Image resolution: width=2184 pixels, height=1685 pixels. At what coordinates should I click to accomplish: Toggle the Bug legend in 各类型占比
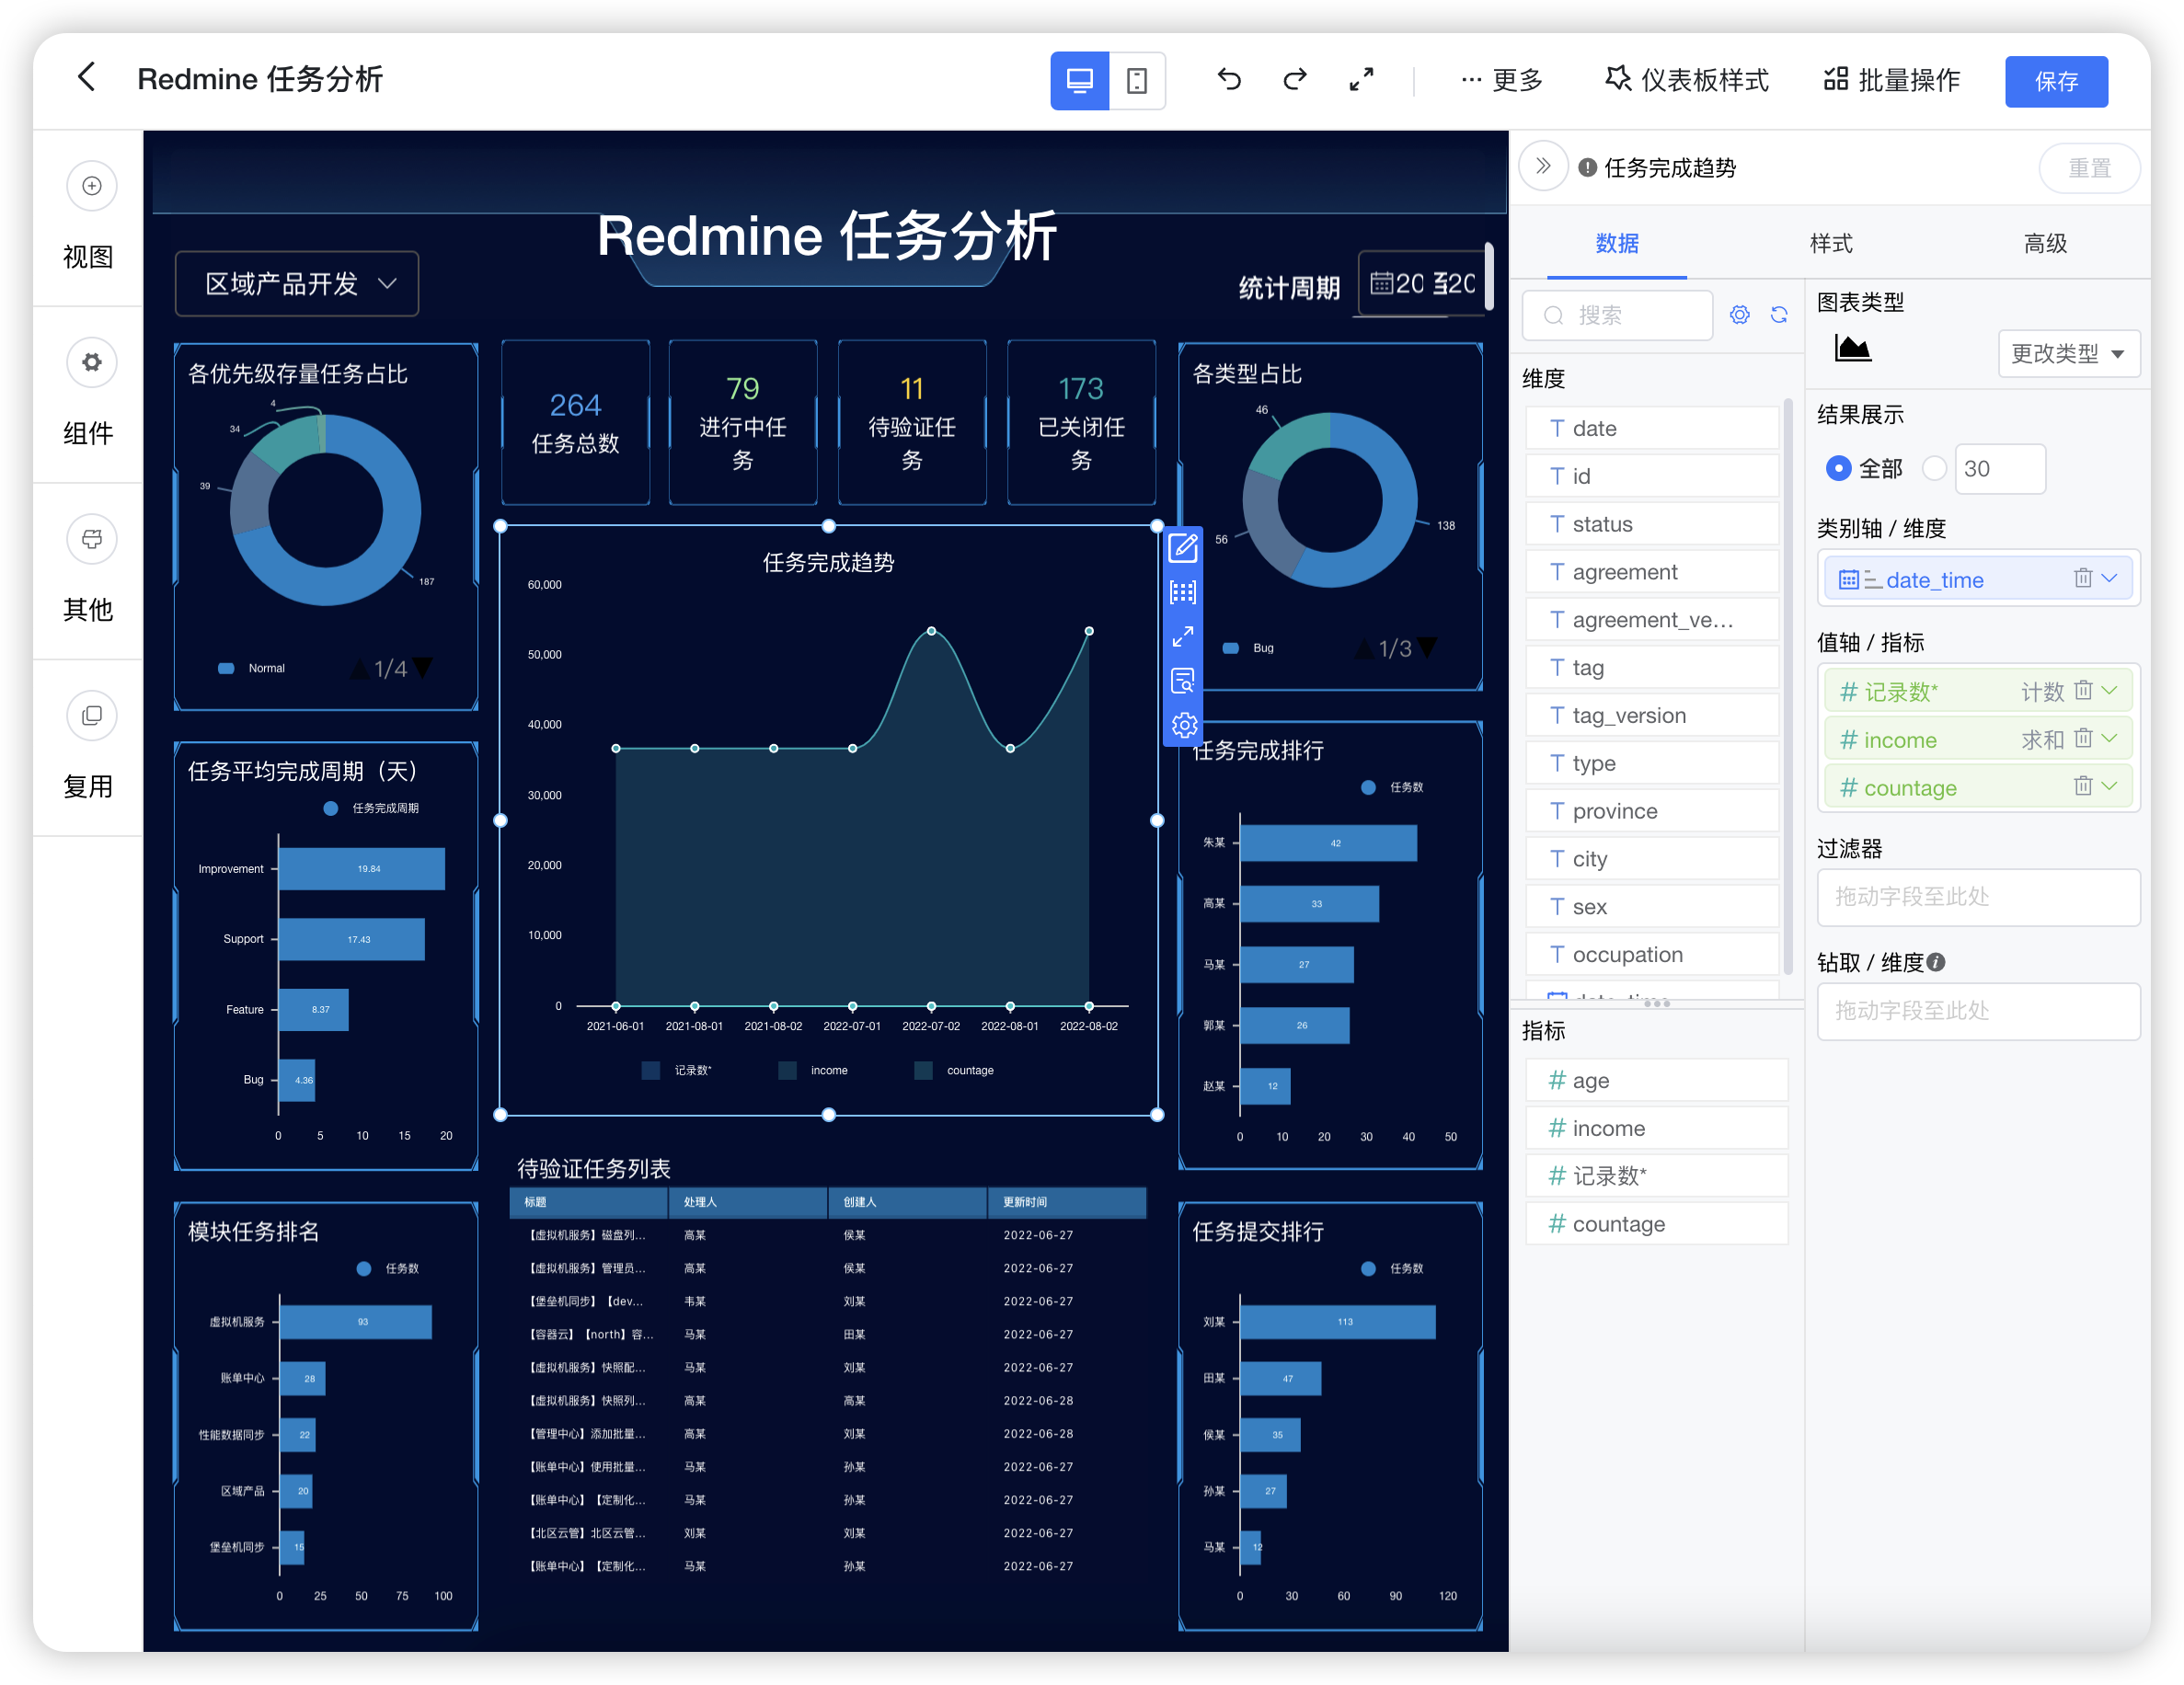tap(1248, 648)
